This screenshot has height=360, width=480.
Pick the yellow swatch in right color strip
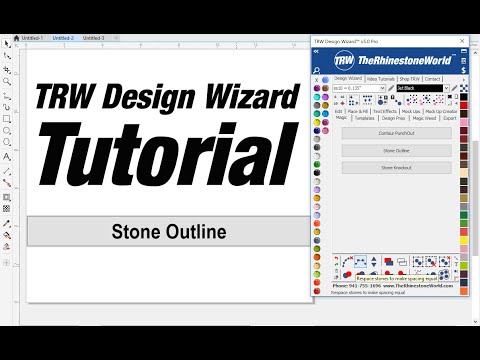pos(464,240)
